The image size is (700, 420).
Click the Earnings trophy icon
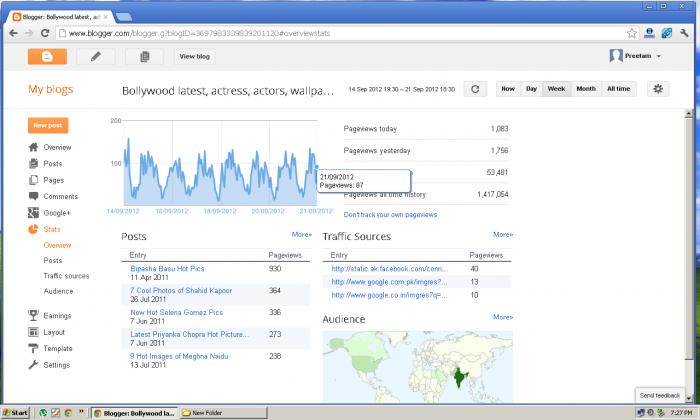pyautogui.click(x=33, y=316)
